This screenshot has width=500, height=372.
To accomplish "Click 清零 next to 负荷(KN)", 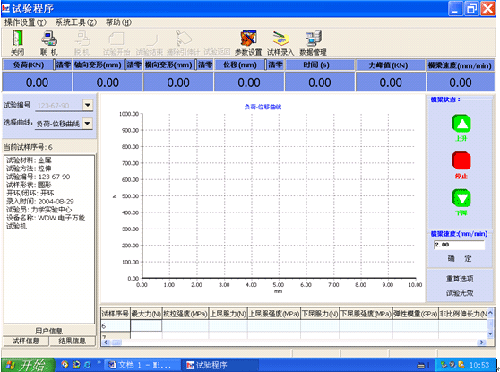I will pyautogui.click(x=63, y=65).
